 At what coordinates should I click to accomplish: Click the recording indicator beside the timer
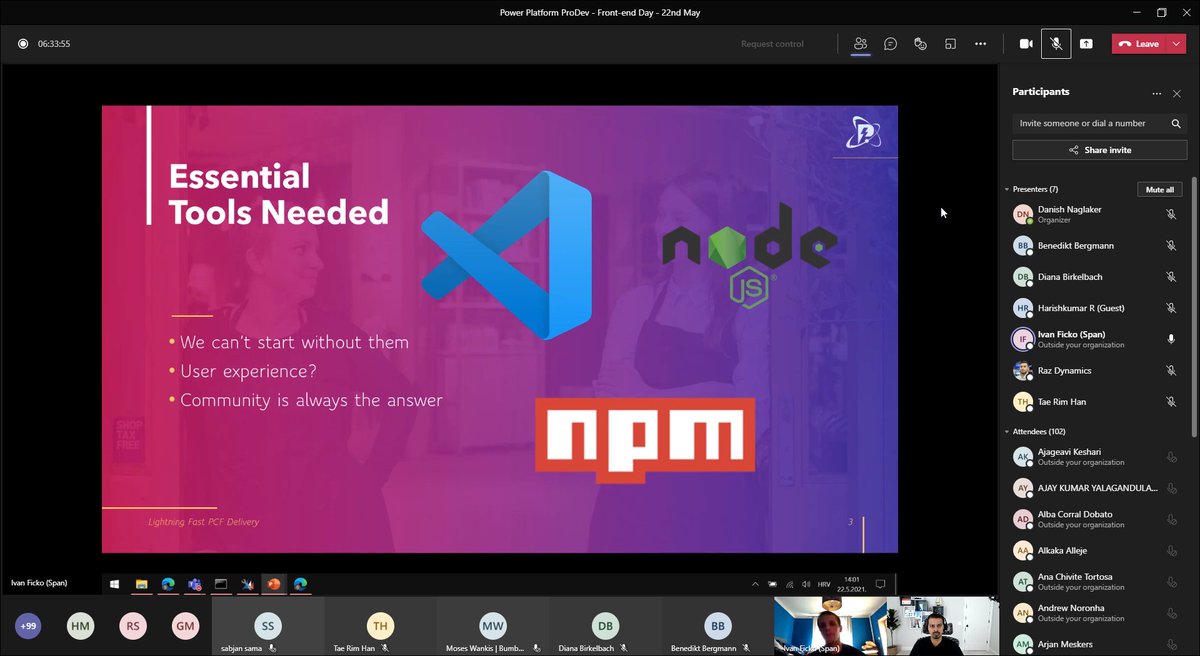tap(23, 44)
